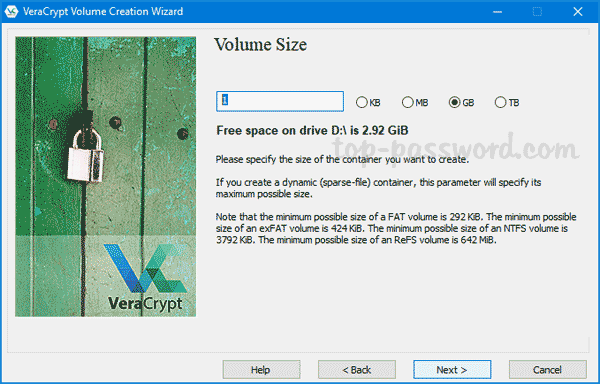Cancel the volume creation wizard

(x=548, y=370)
